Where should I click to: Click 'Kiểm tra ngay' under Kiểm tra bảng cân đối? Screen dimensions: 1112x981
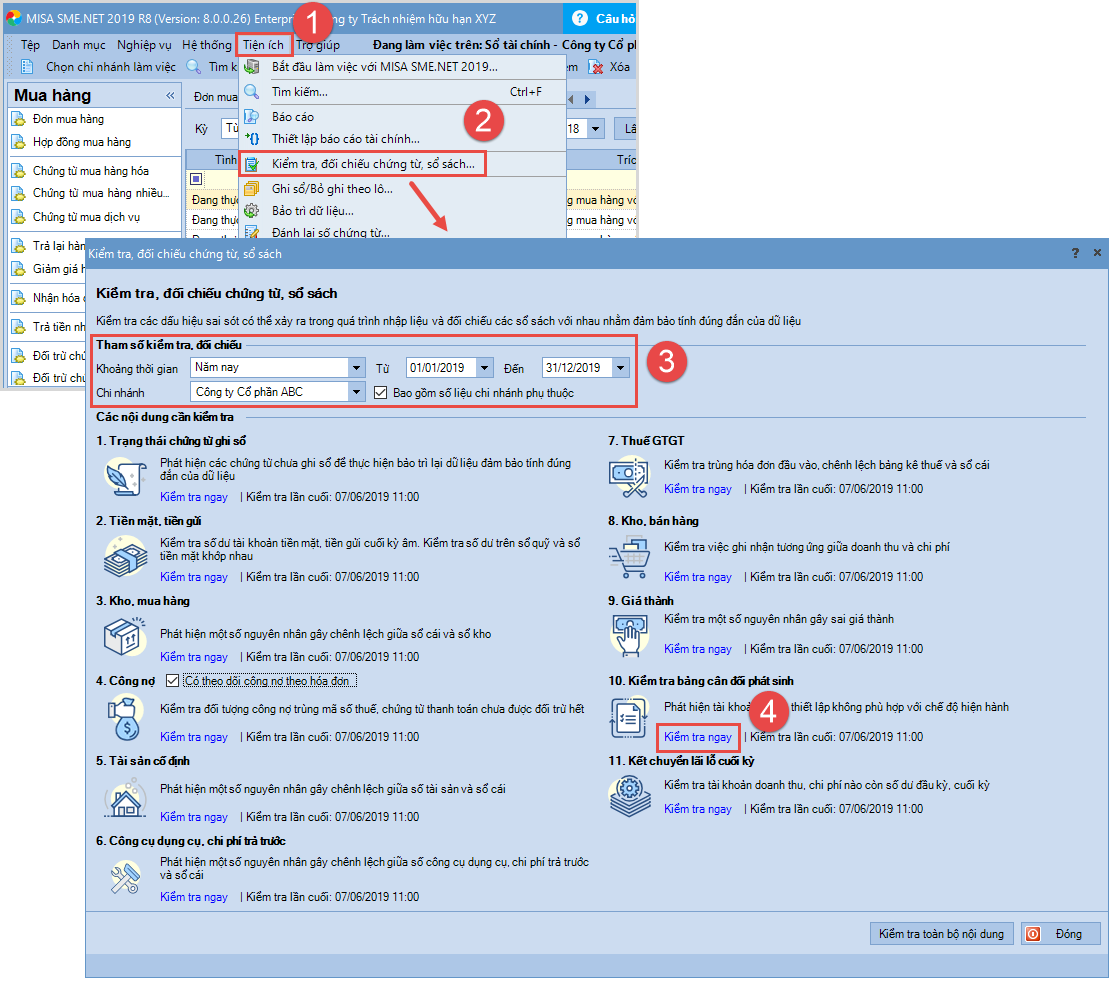(x=698, y=737)
